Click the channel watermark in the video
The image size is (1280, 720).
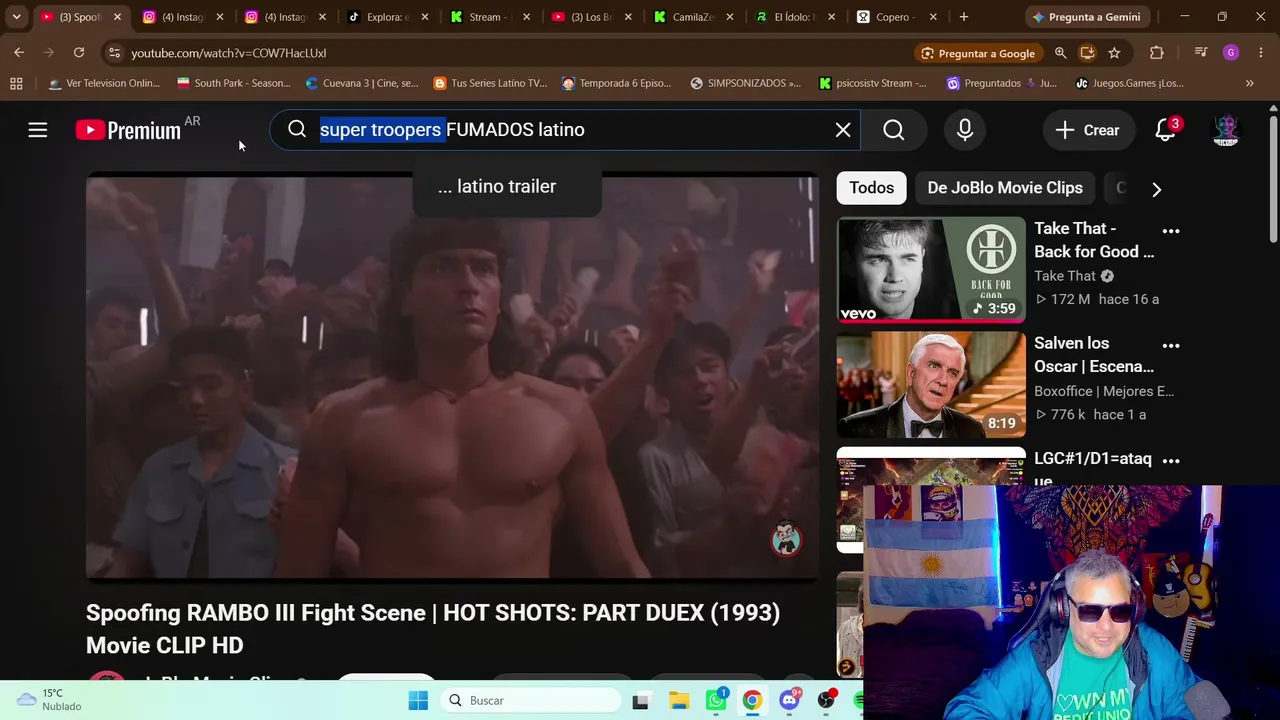pyautogui.click(x=787, y=540)
